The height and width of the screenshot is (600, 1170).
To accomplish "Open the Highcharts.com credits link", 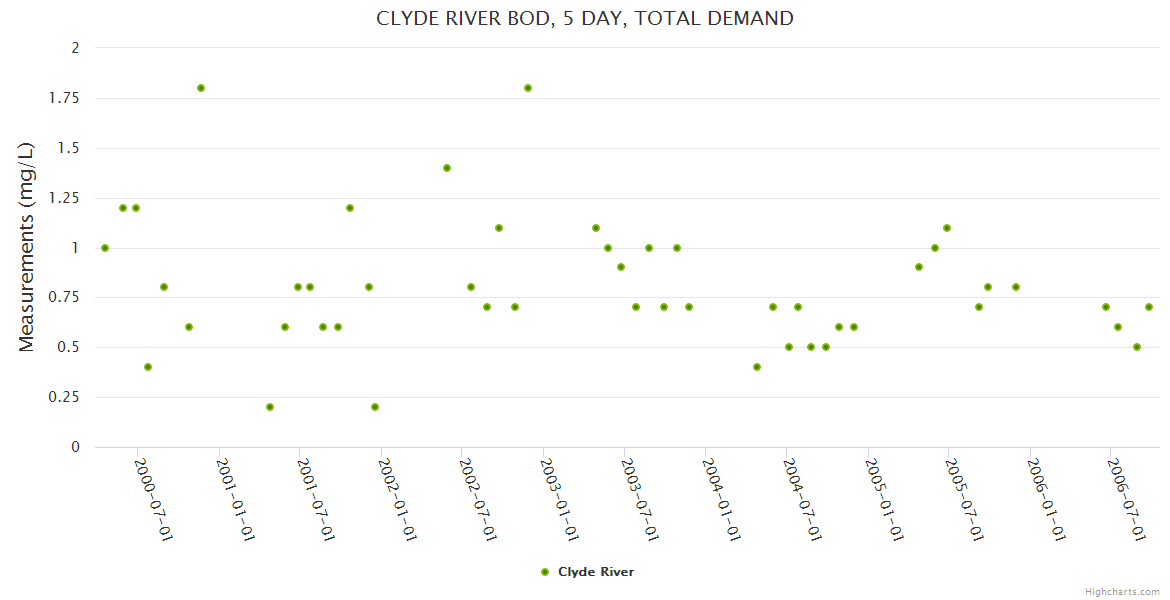I will point(1122,591).
